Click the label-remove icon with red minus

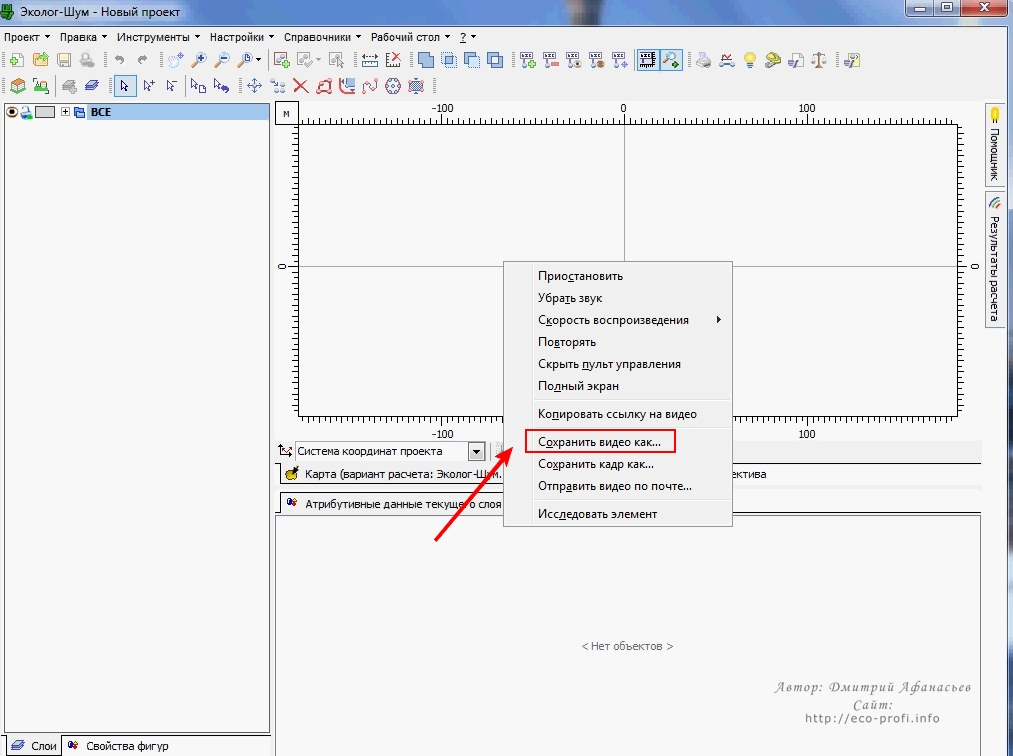550,61
